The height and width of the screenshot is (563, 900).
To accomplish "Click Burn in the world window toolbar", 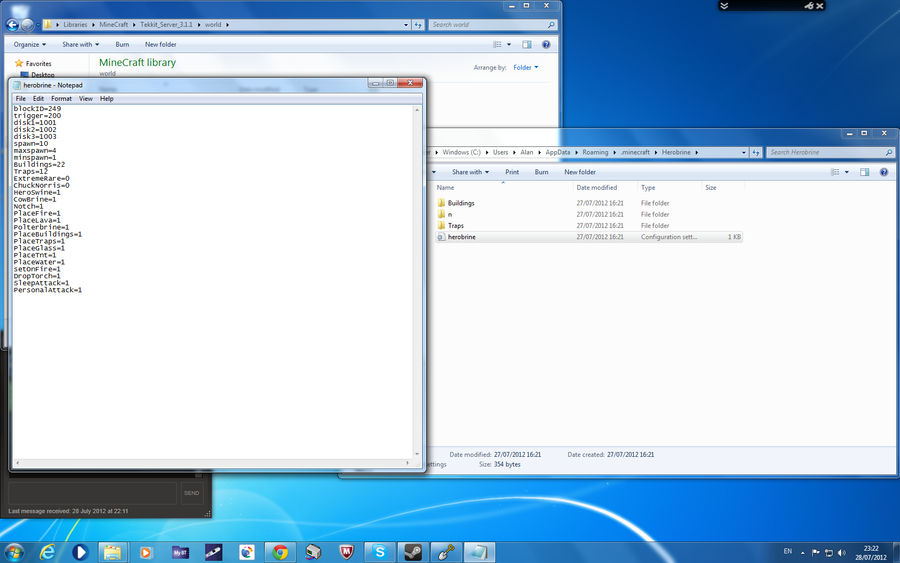I will point(122,44).
